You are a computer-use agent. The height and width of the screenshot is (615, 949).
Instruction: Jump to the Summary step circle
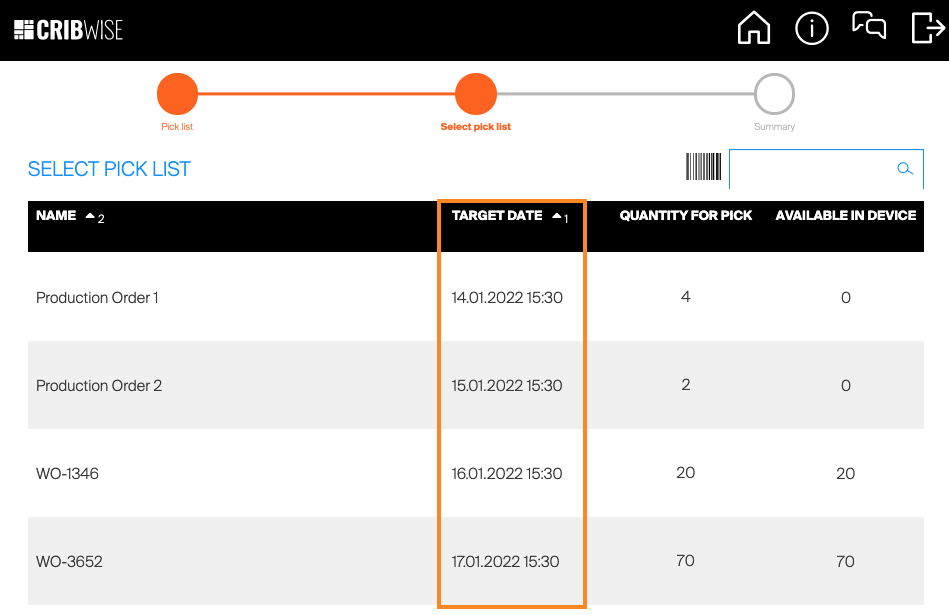coord(774,95)
